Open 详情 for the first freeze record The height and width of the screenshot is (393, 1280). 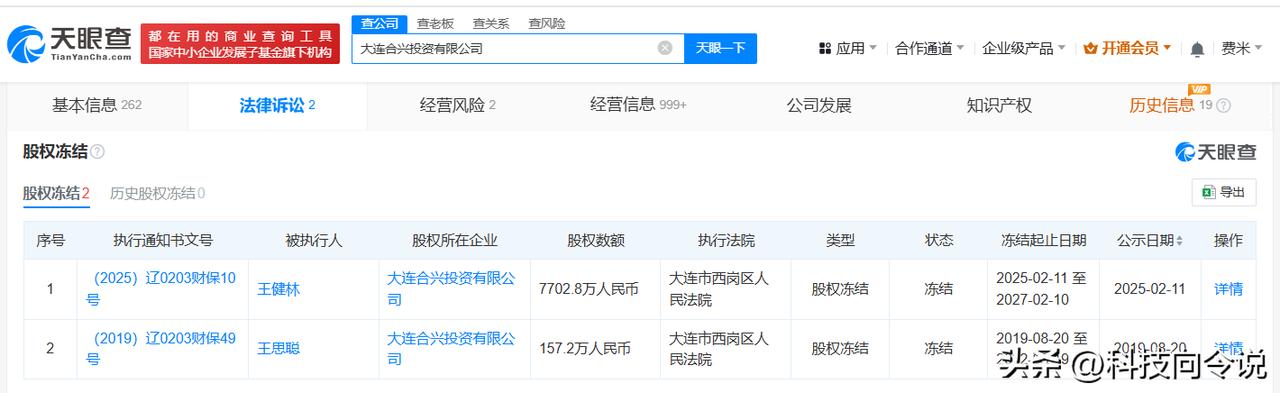point(1228,289)
